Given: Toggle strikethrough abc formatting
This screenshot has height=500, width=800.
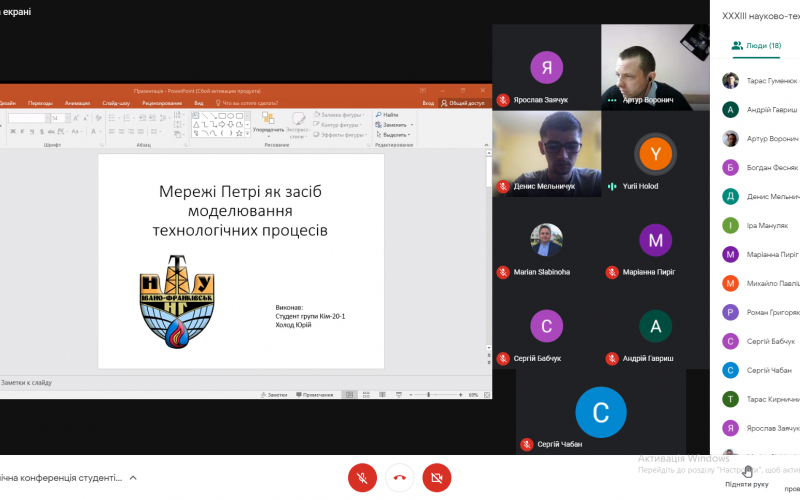Looking at the screenshot, I should click(51, 132).
